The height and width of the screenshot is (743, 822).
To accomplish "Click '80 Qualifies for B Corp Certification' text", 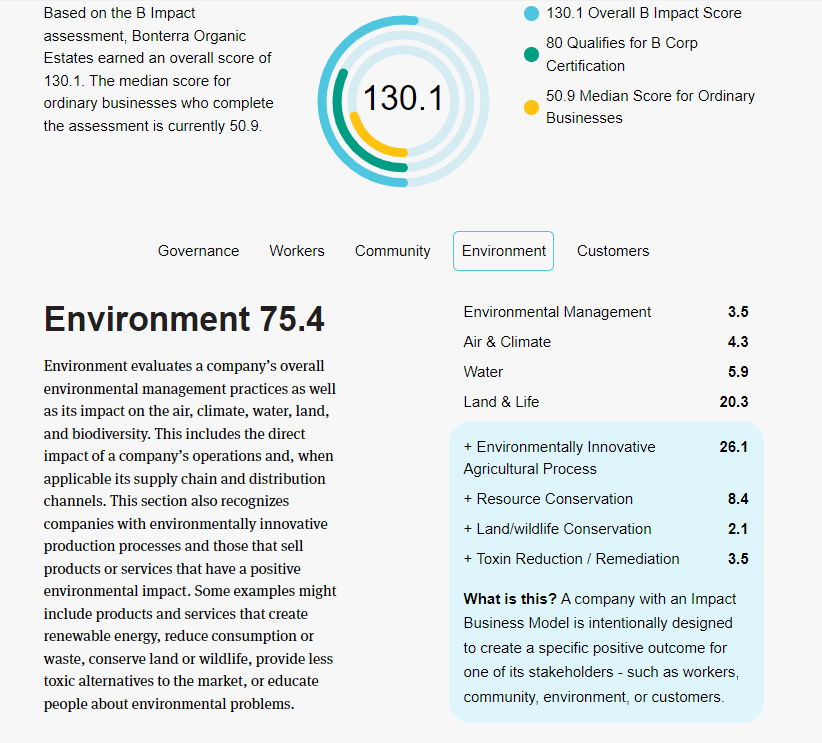I will 622,54.
